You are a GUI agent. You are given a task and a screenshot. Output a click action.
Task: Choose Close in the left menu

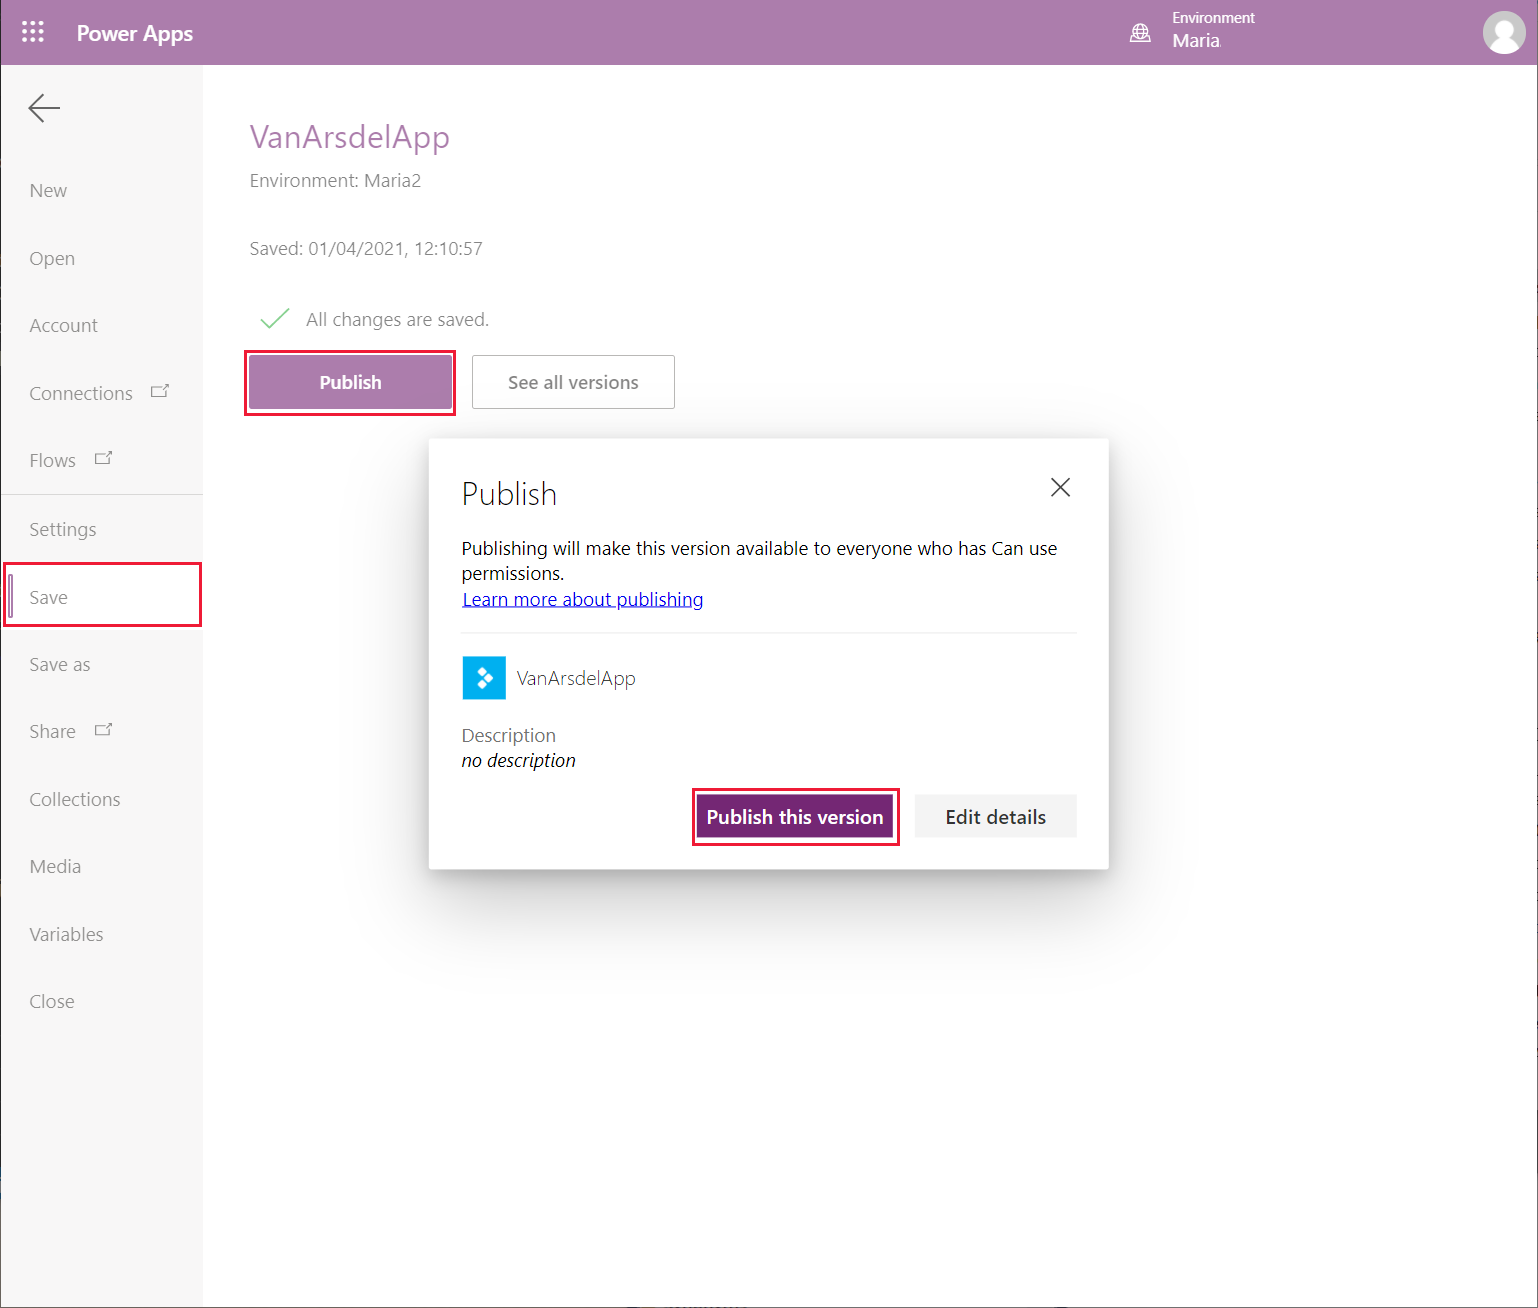tap(52, 1002)
